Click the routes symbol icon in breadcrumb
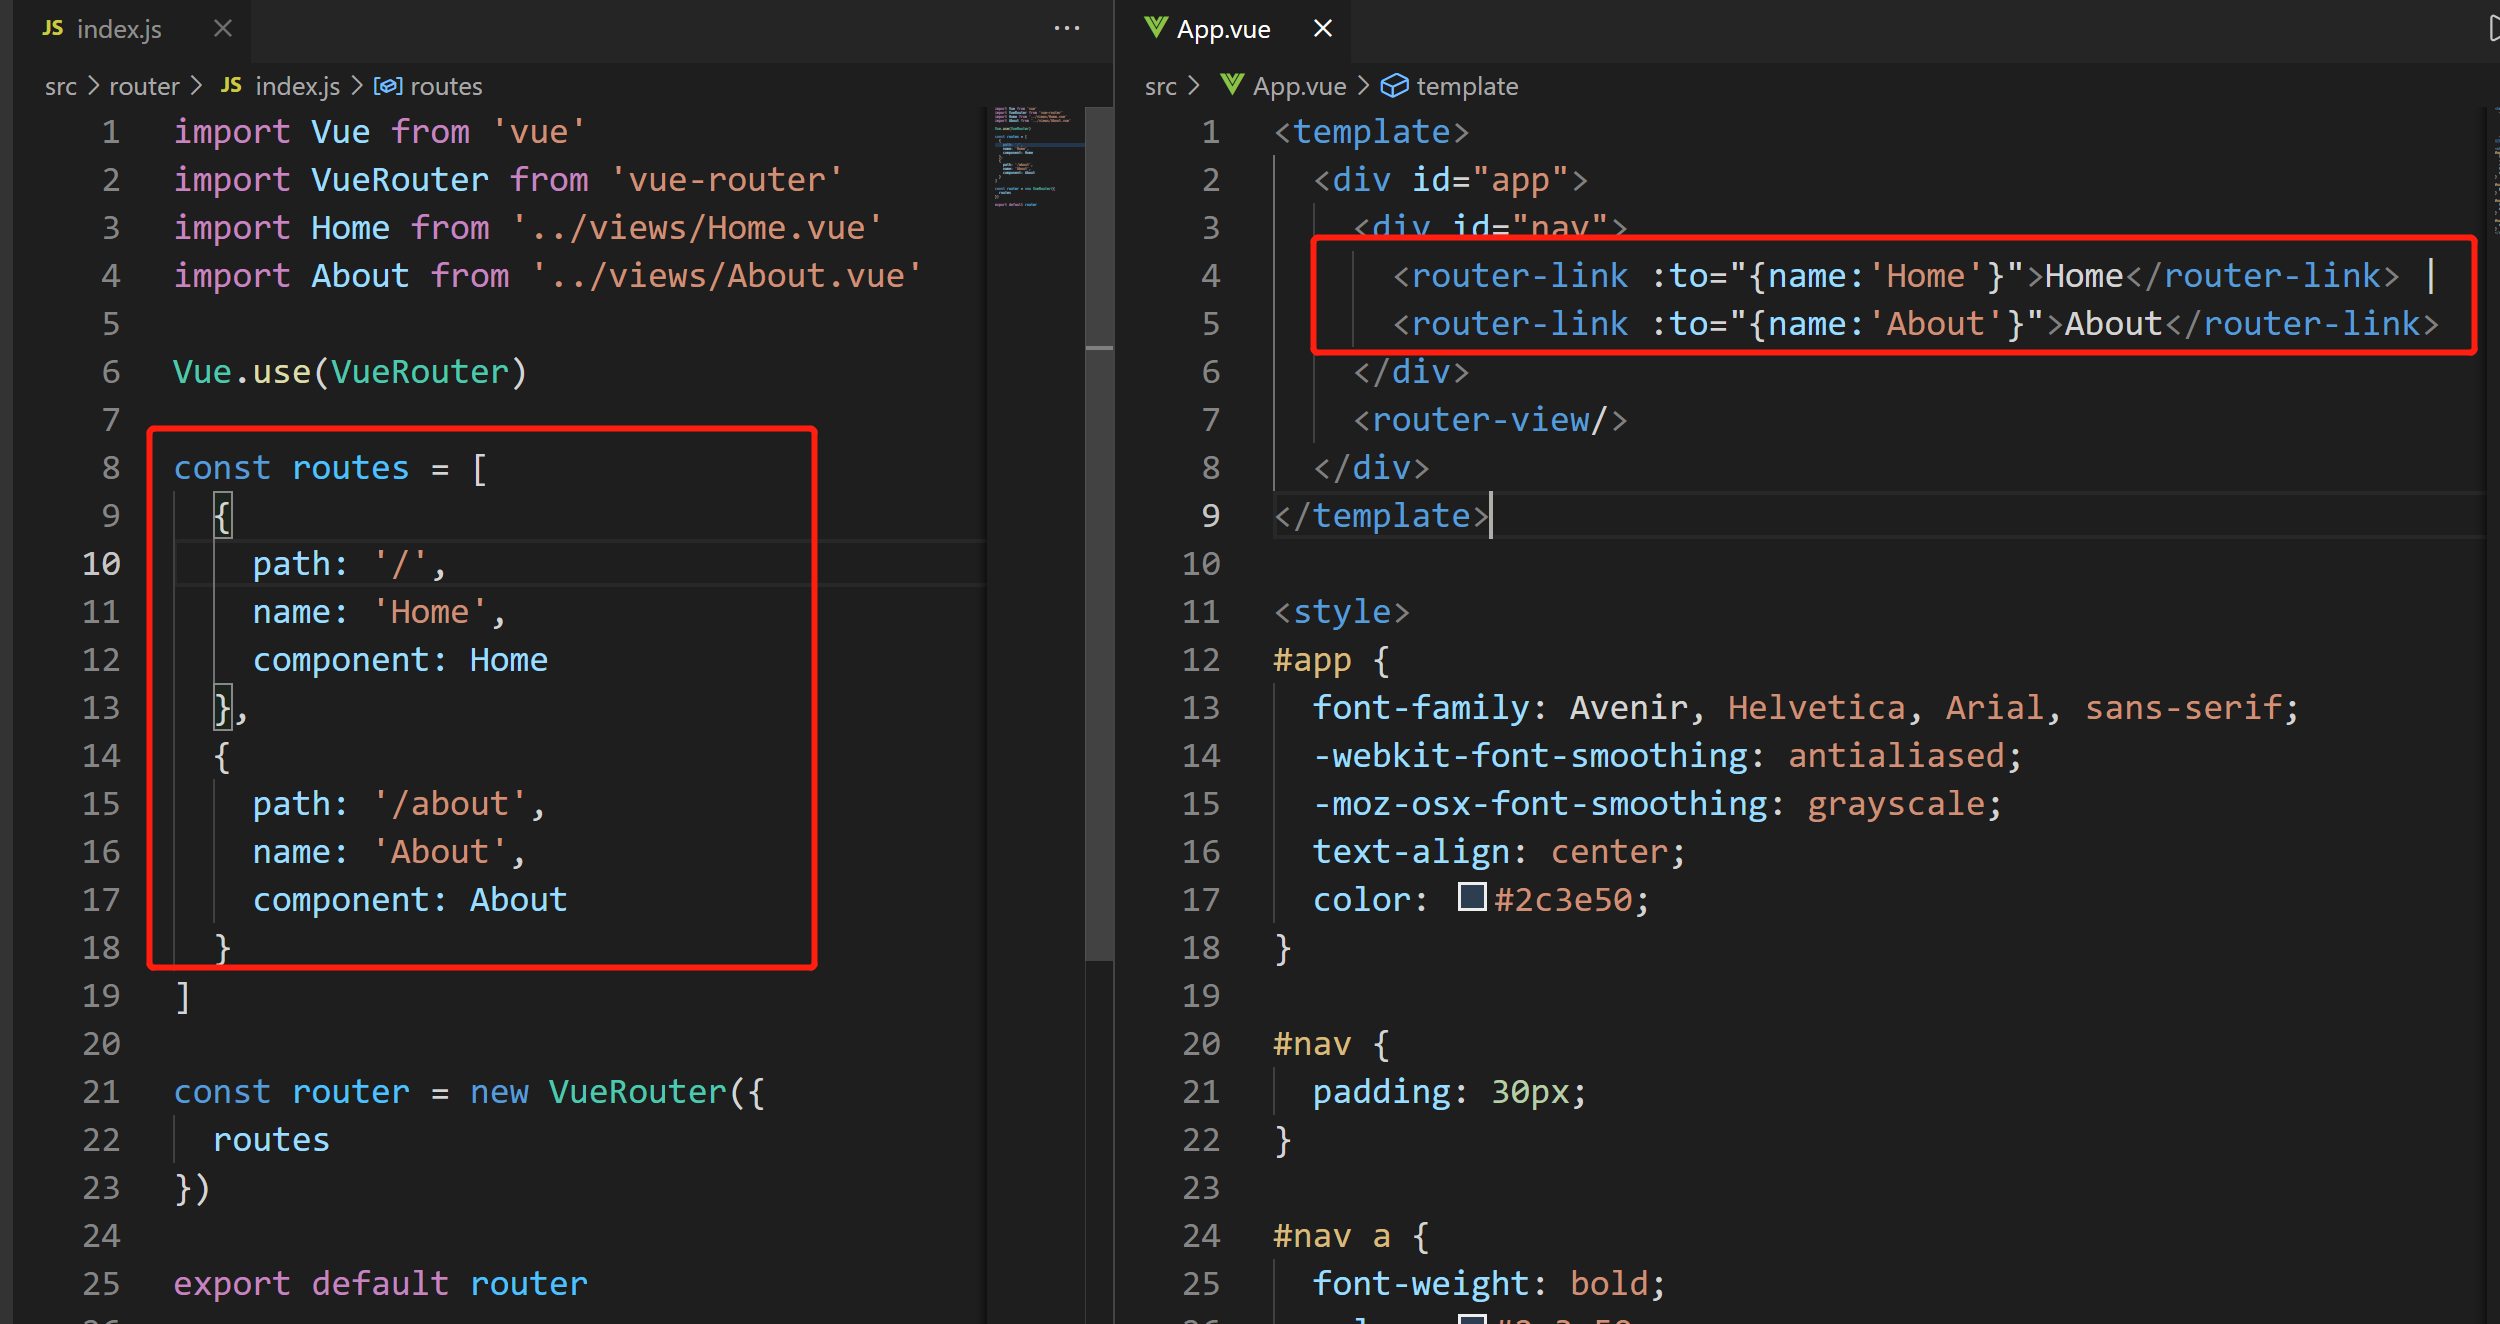This screenshot has width=2500, height=1324. pos(387,86)
